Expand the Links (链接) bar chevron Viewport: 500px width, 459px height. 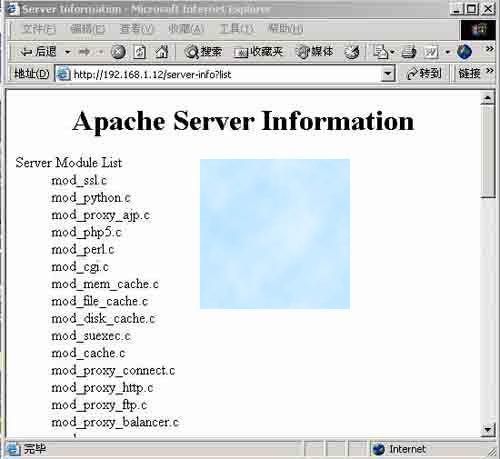489,71
